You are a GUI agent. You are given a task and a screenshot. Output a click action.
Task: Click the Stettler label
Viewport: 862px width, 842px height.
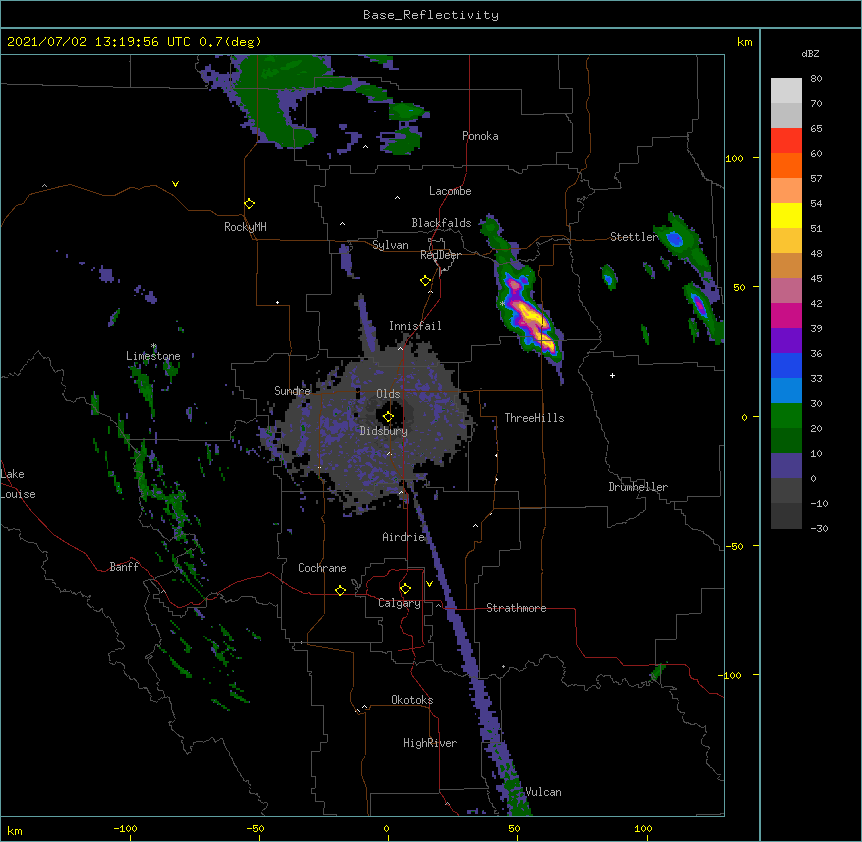point(634,237)
